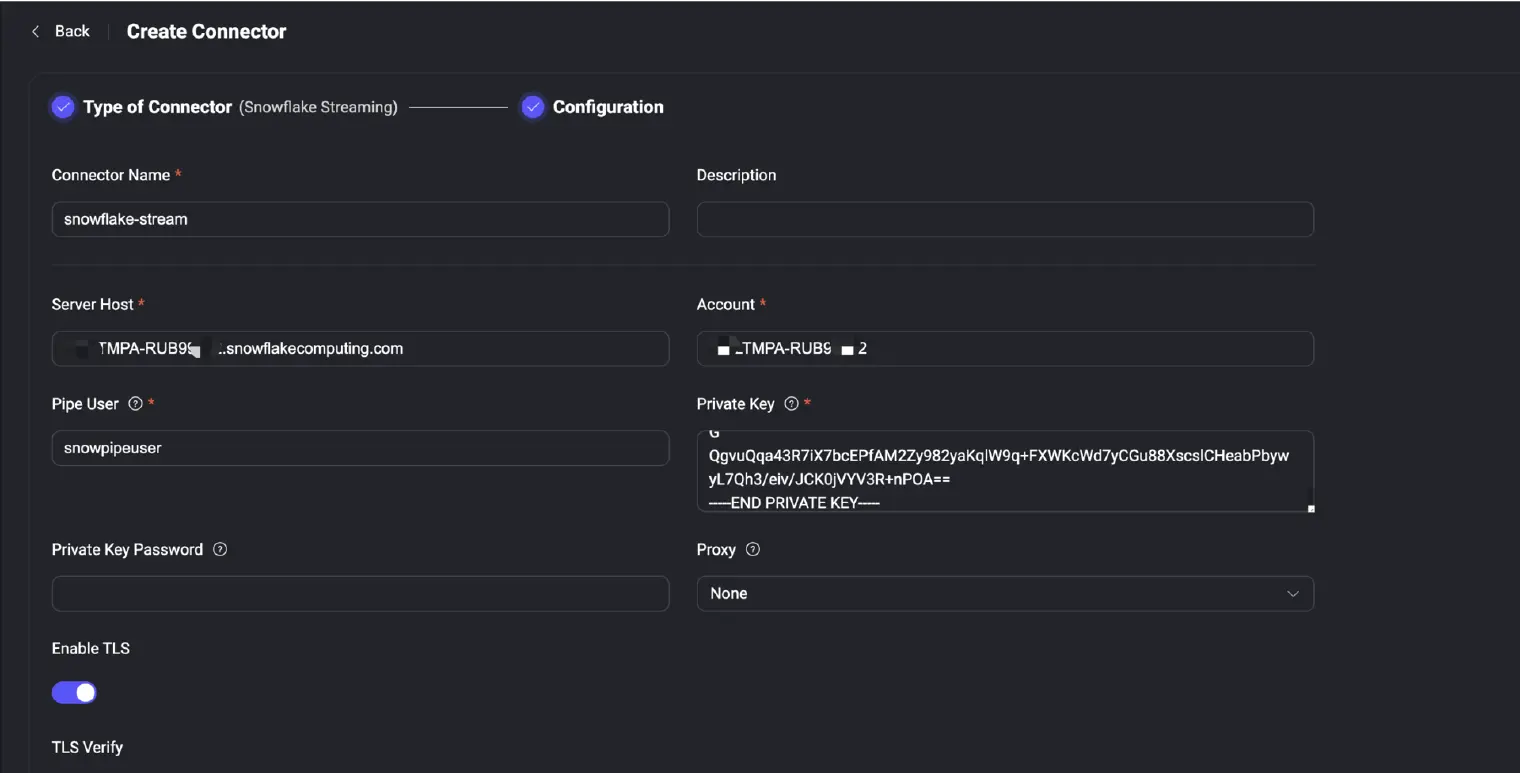Click into the Description field
The image size is (1520, 773).
coord(1004,219)
